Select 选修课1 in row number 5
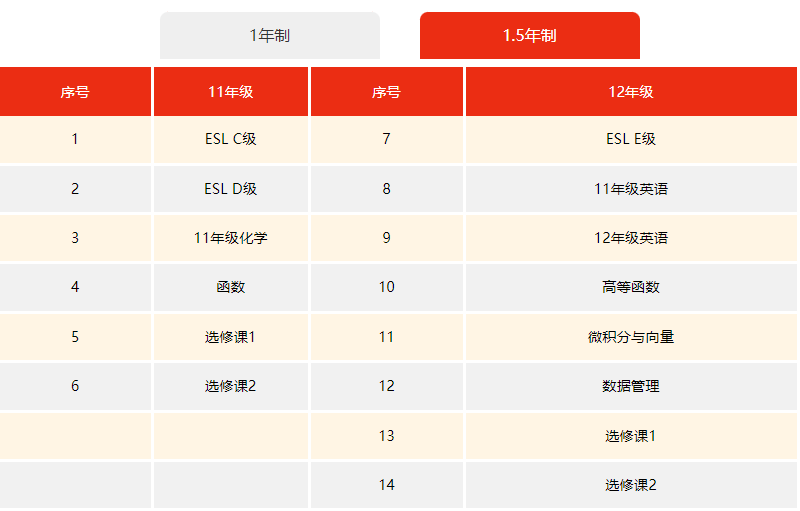 point(231,337)
